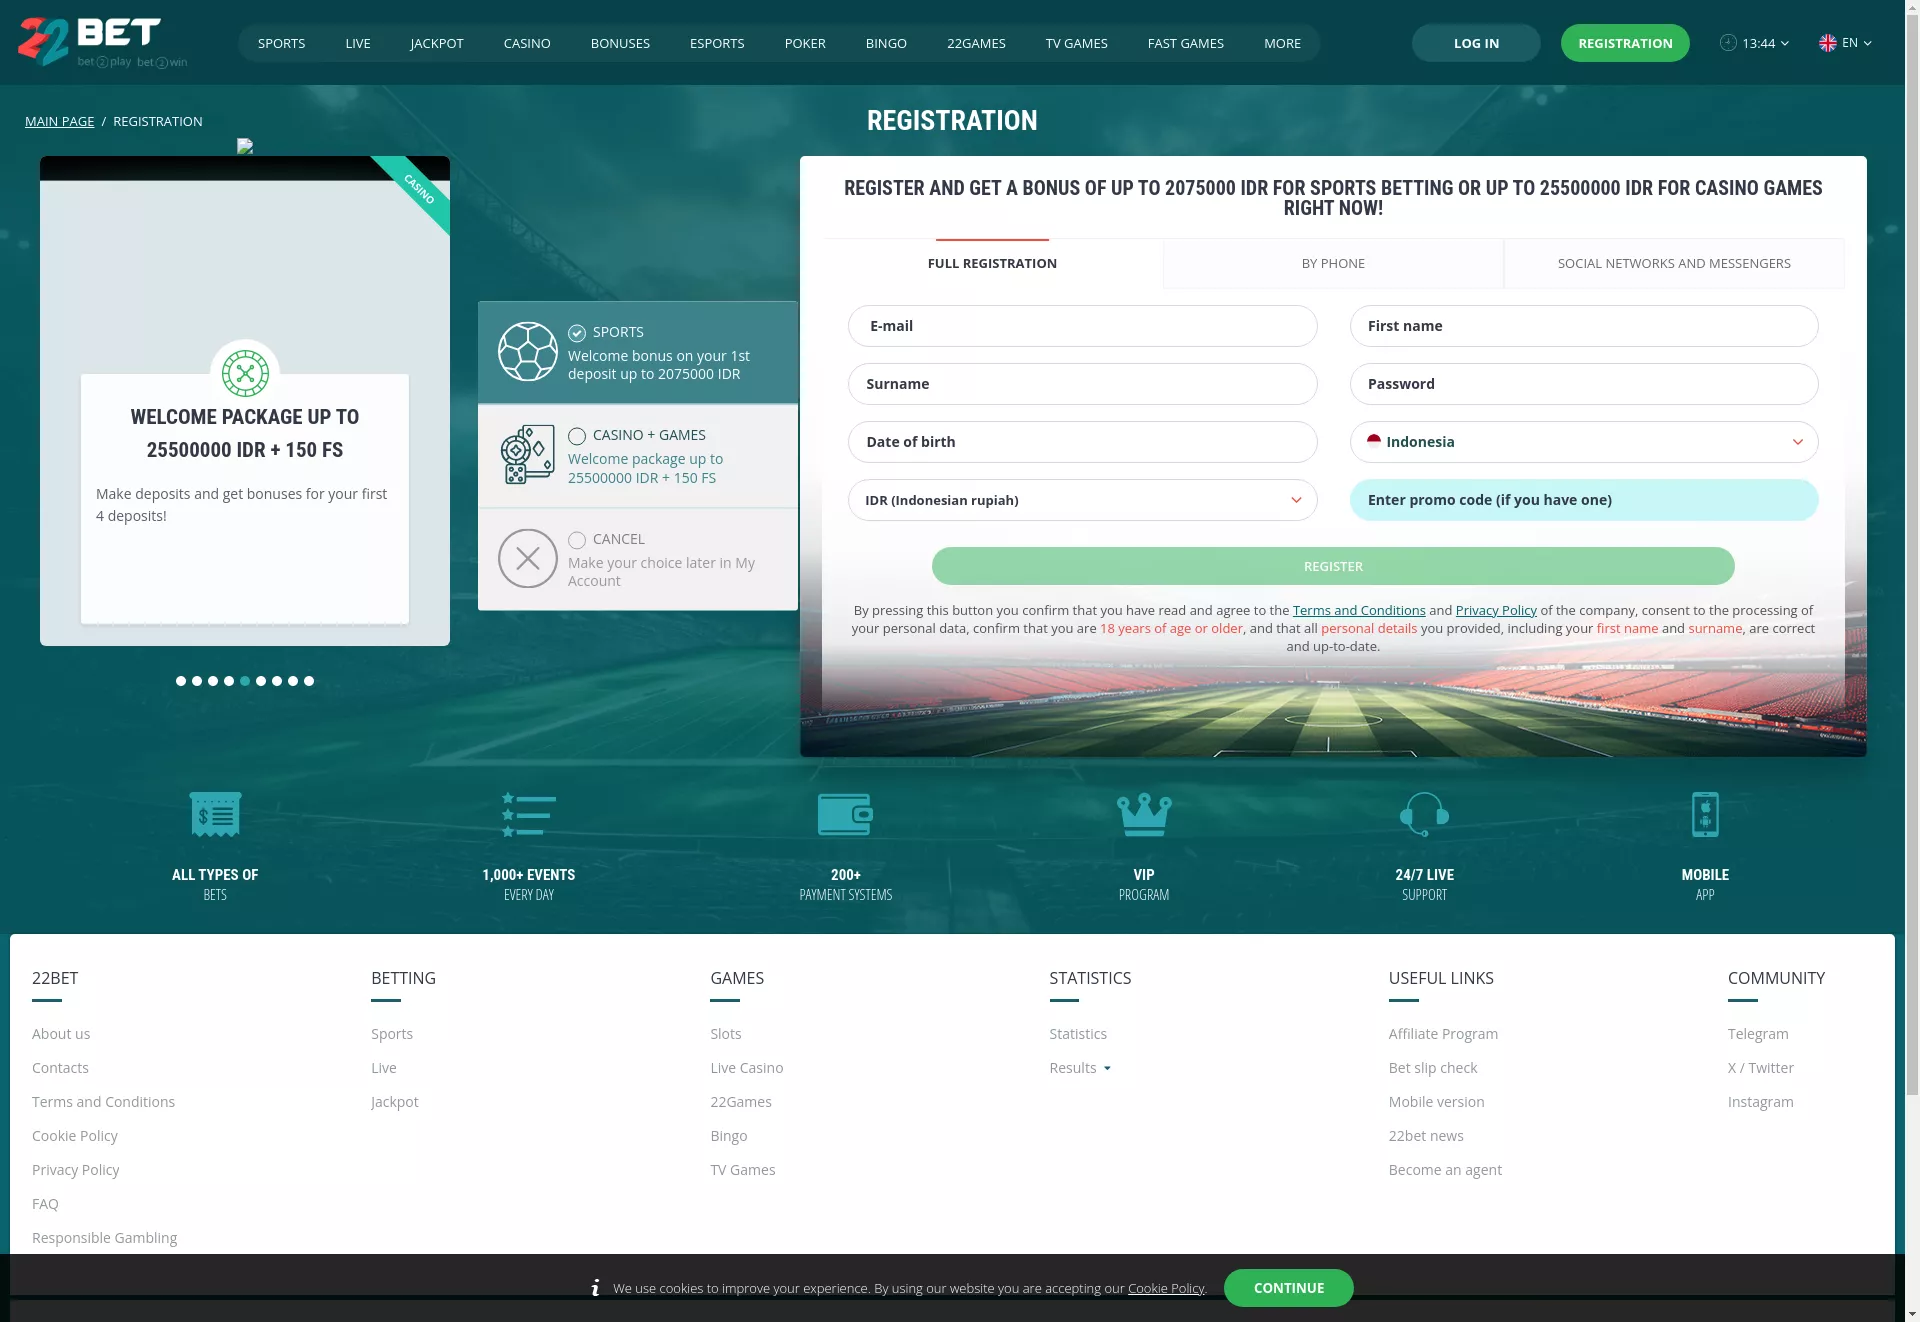Open the JACKPOT nav item

(x=437, y=43)
